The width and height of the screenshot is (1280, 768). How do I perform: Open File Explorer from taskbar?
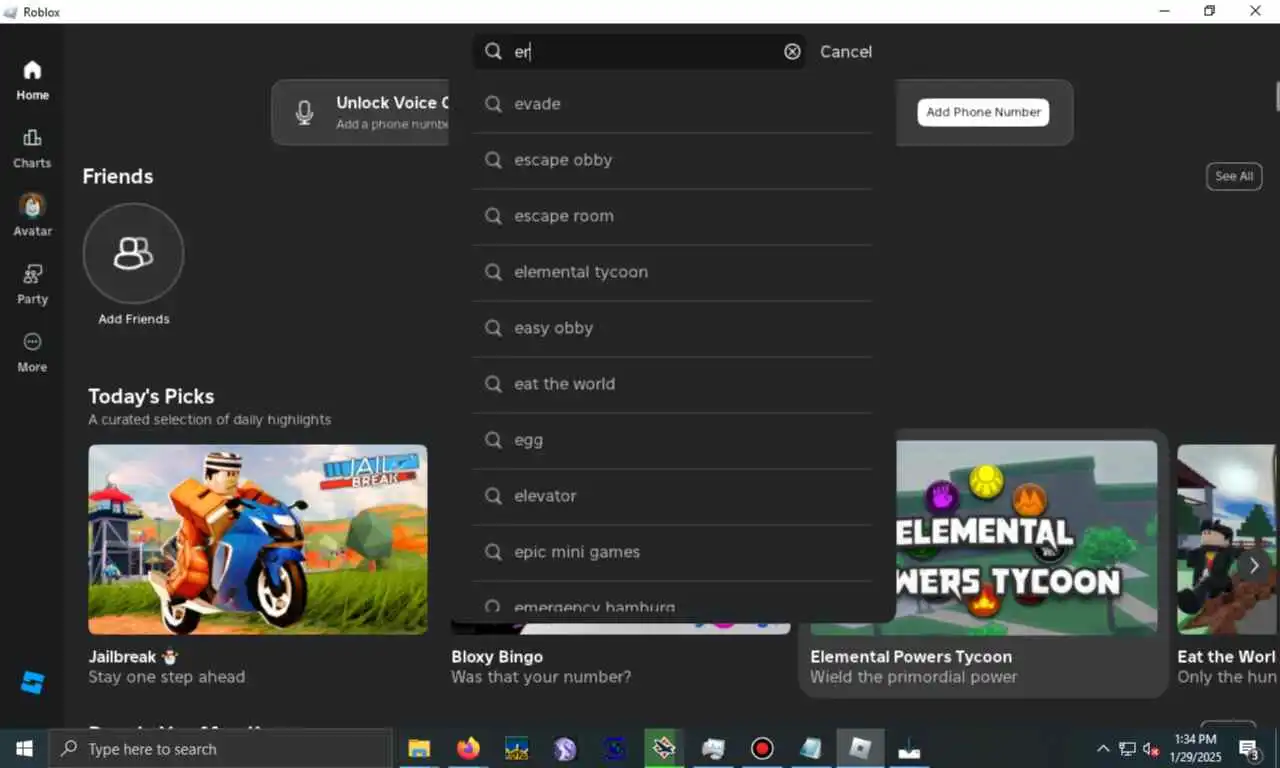coord(419,748)
